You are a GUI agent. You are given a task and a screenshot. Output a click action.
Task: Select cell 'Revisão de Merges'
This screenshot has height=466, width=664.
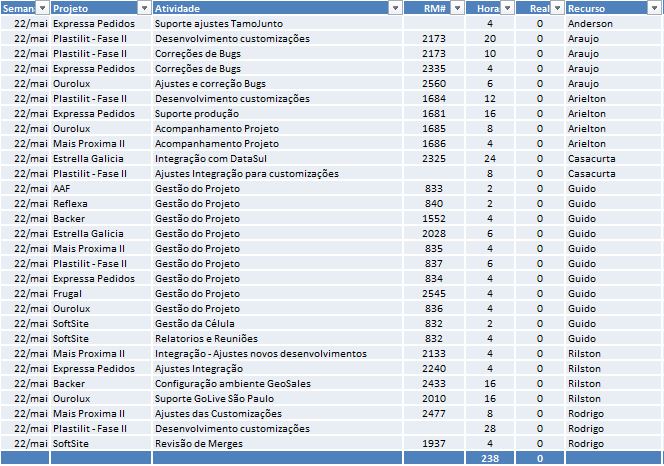[277, 444]
